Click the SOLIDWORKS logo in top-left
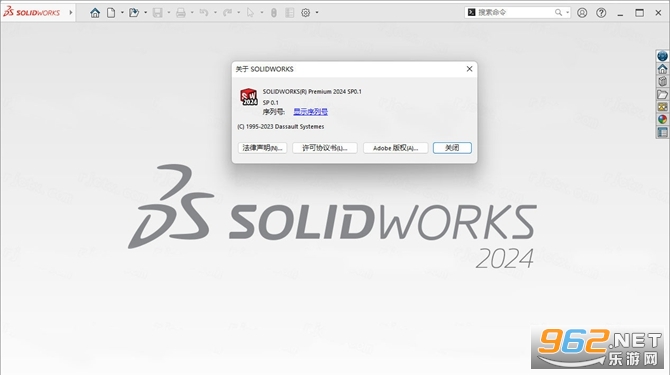Viewport: 670px width, 375px height. pyautogui.click(x=32, y=12)
